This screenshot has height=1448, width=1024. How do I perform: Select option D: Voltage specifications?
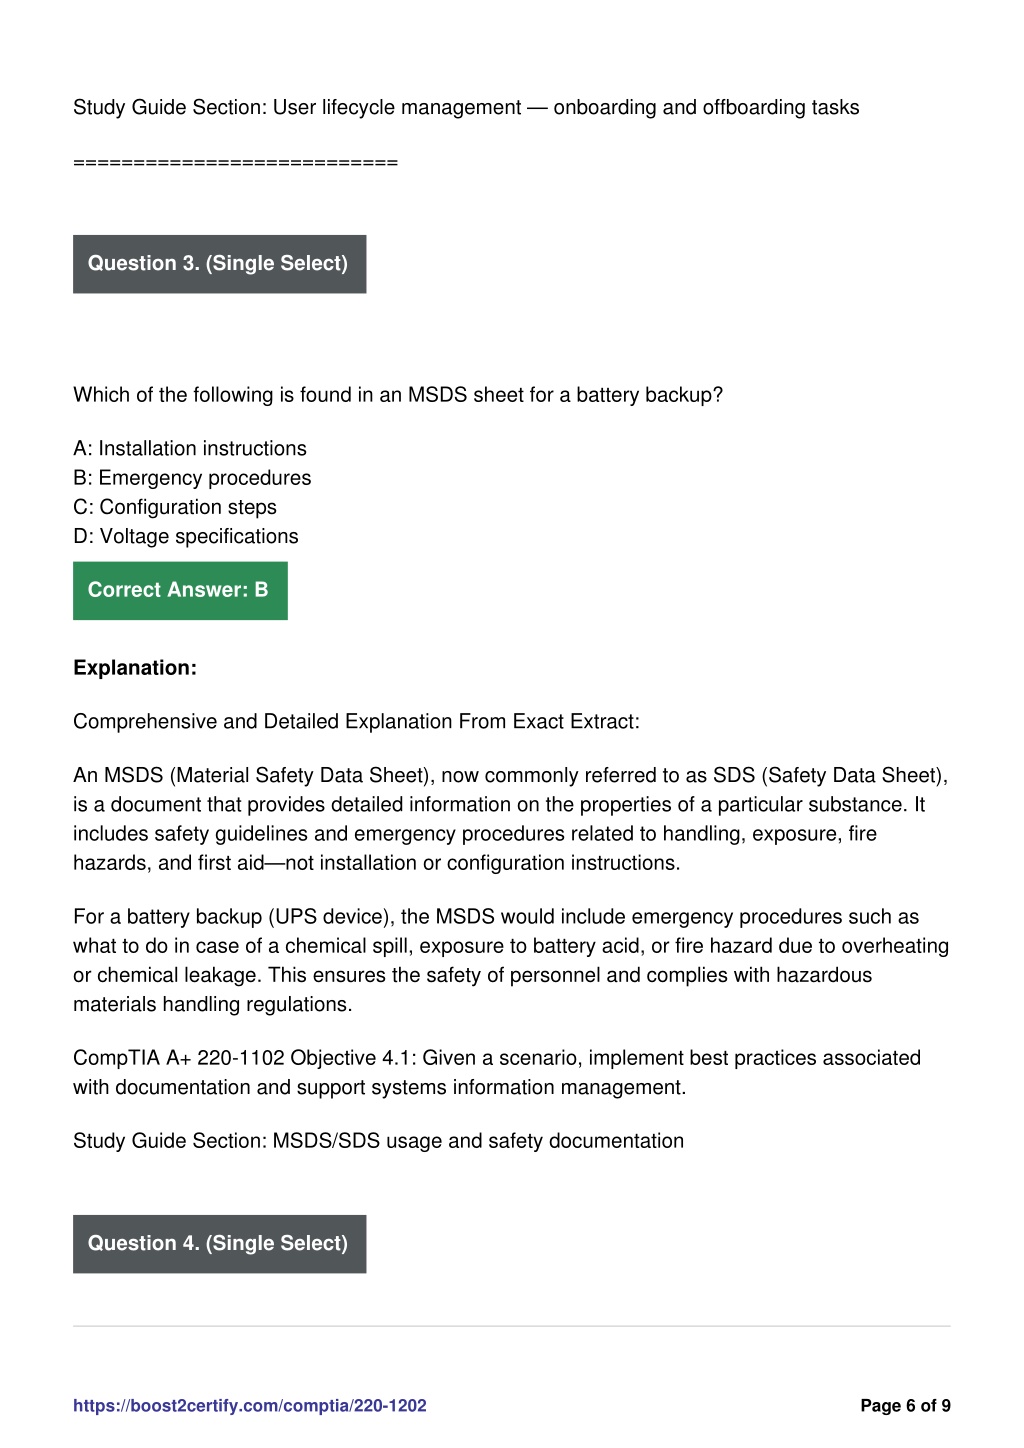[x=186, y=536]
